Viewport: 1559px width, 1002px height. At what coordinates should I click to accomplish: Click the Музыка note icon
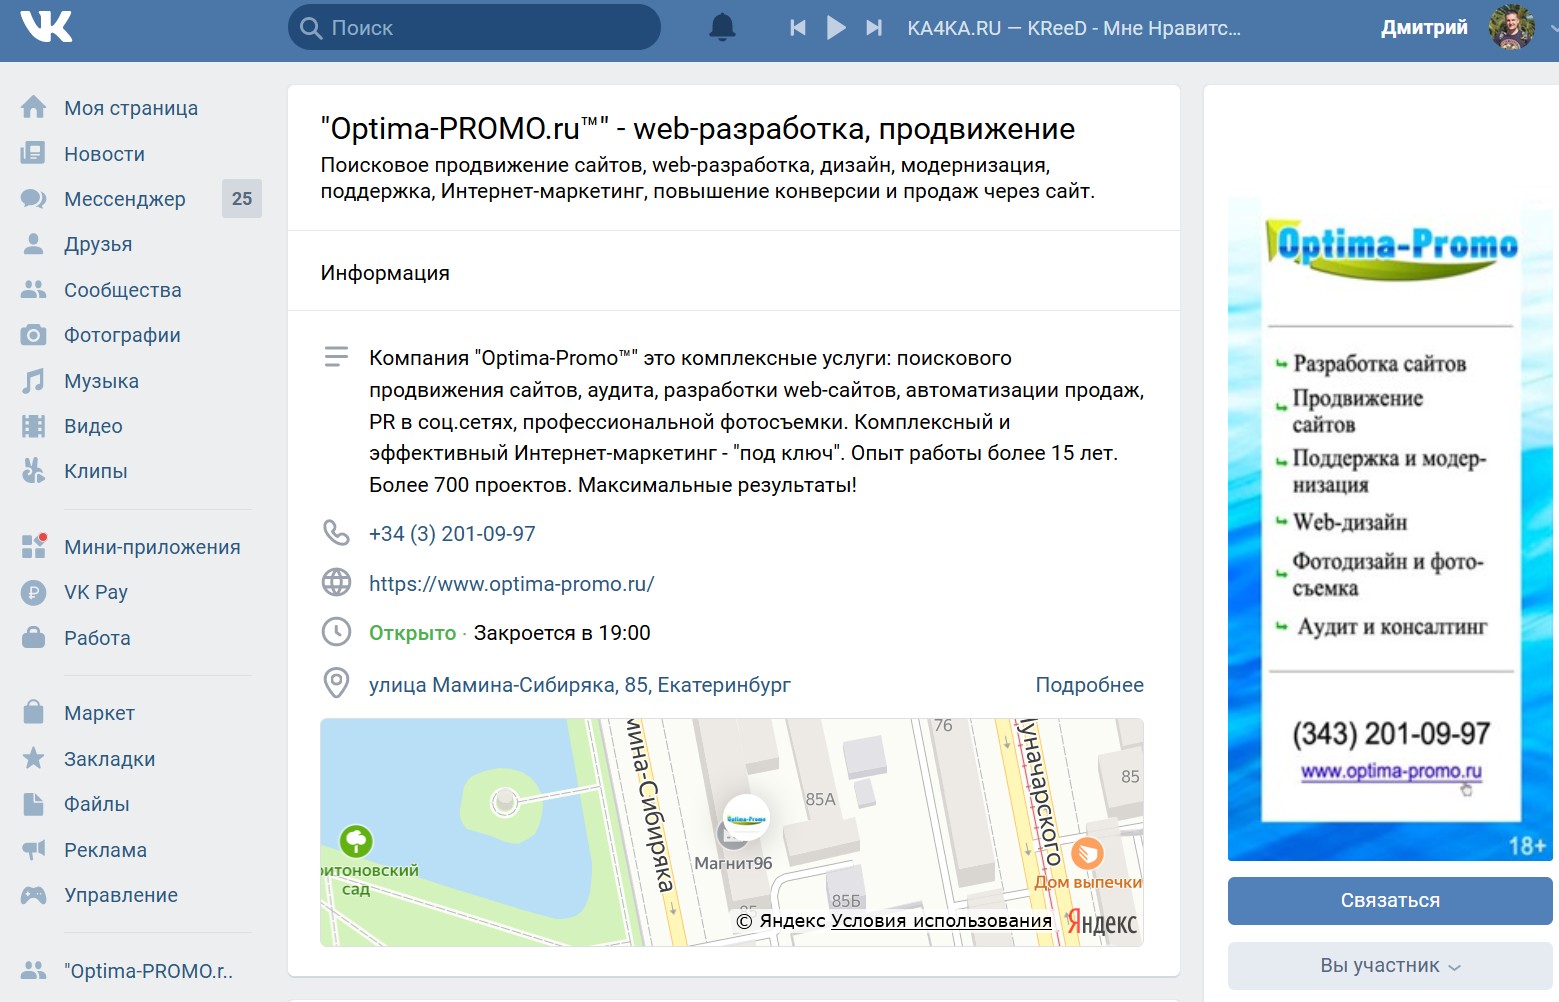[x=34, y=381]
